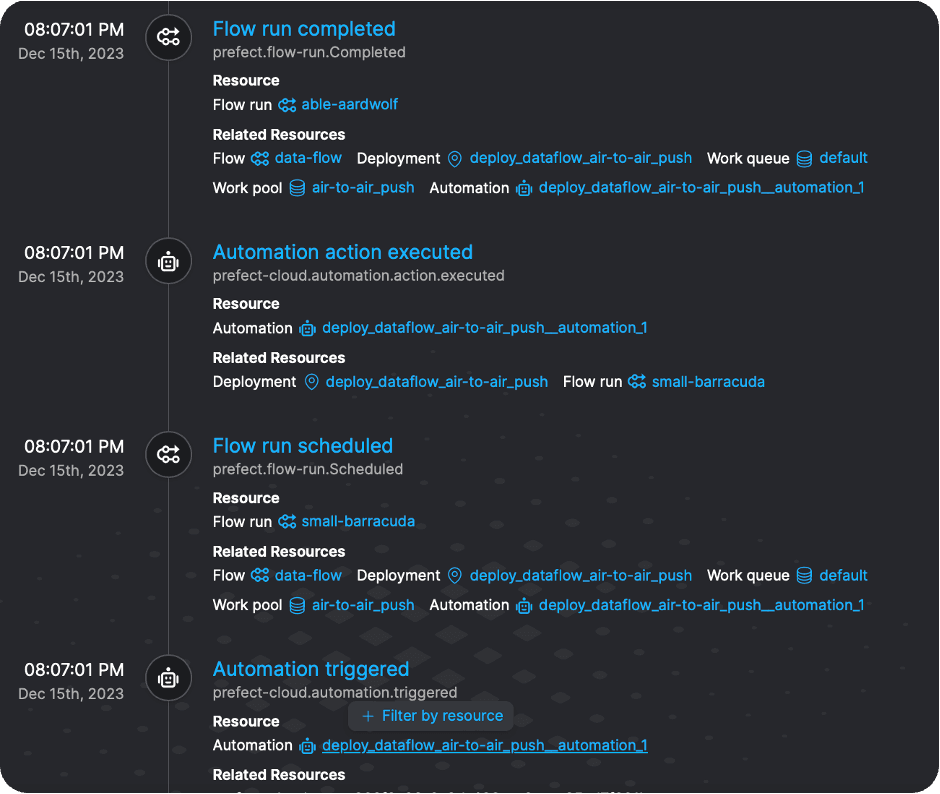Click the deployment pin icon in Flow run completed
Image resolution: width=940 pixels, height=794 pixels.
click(x=455, y=159)
